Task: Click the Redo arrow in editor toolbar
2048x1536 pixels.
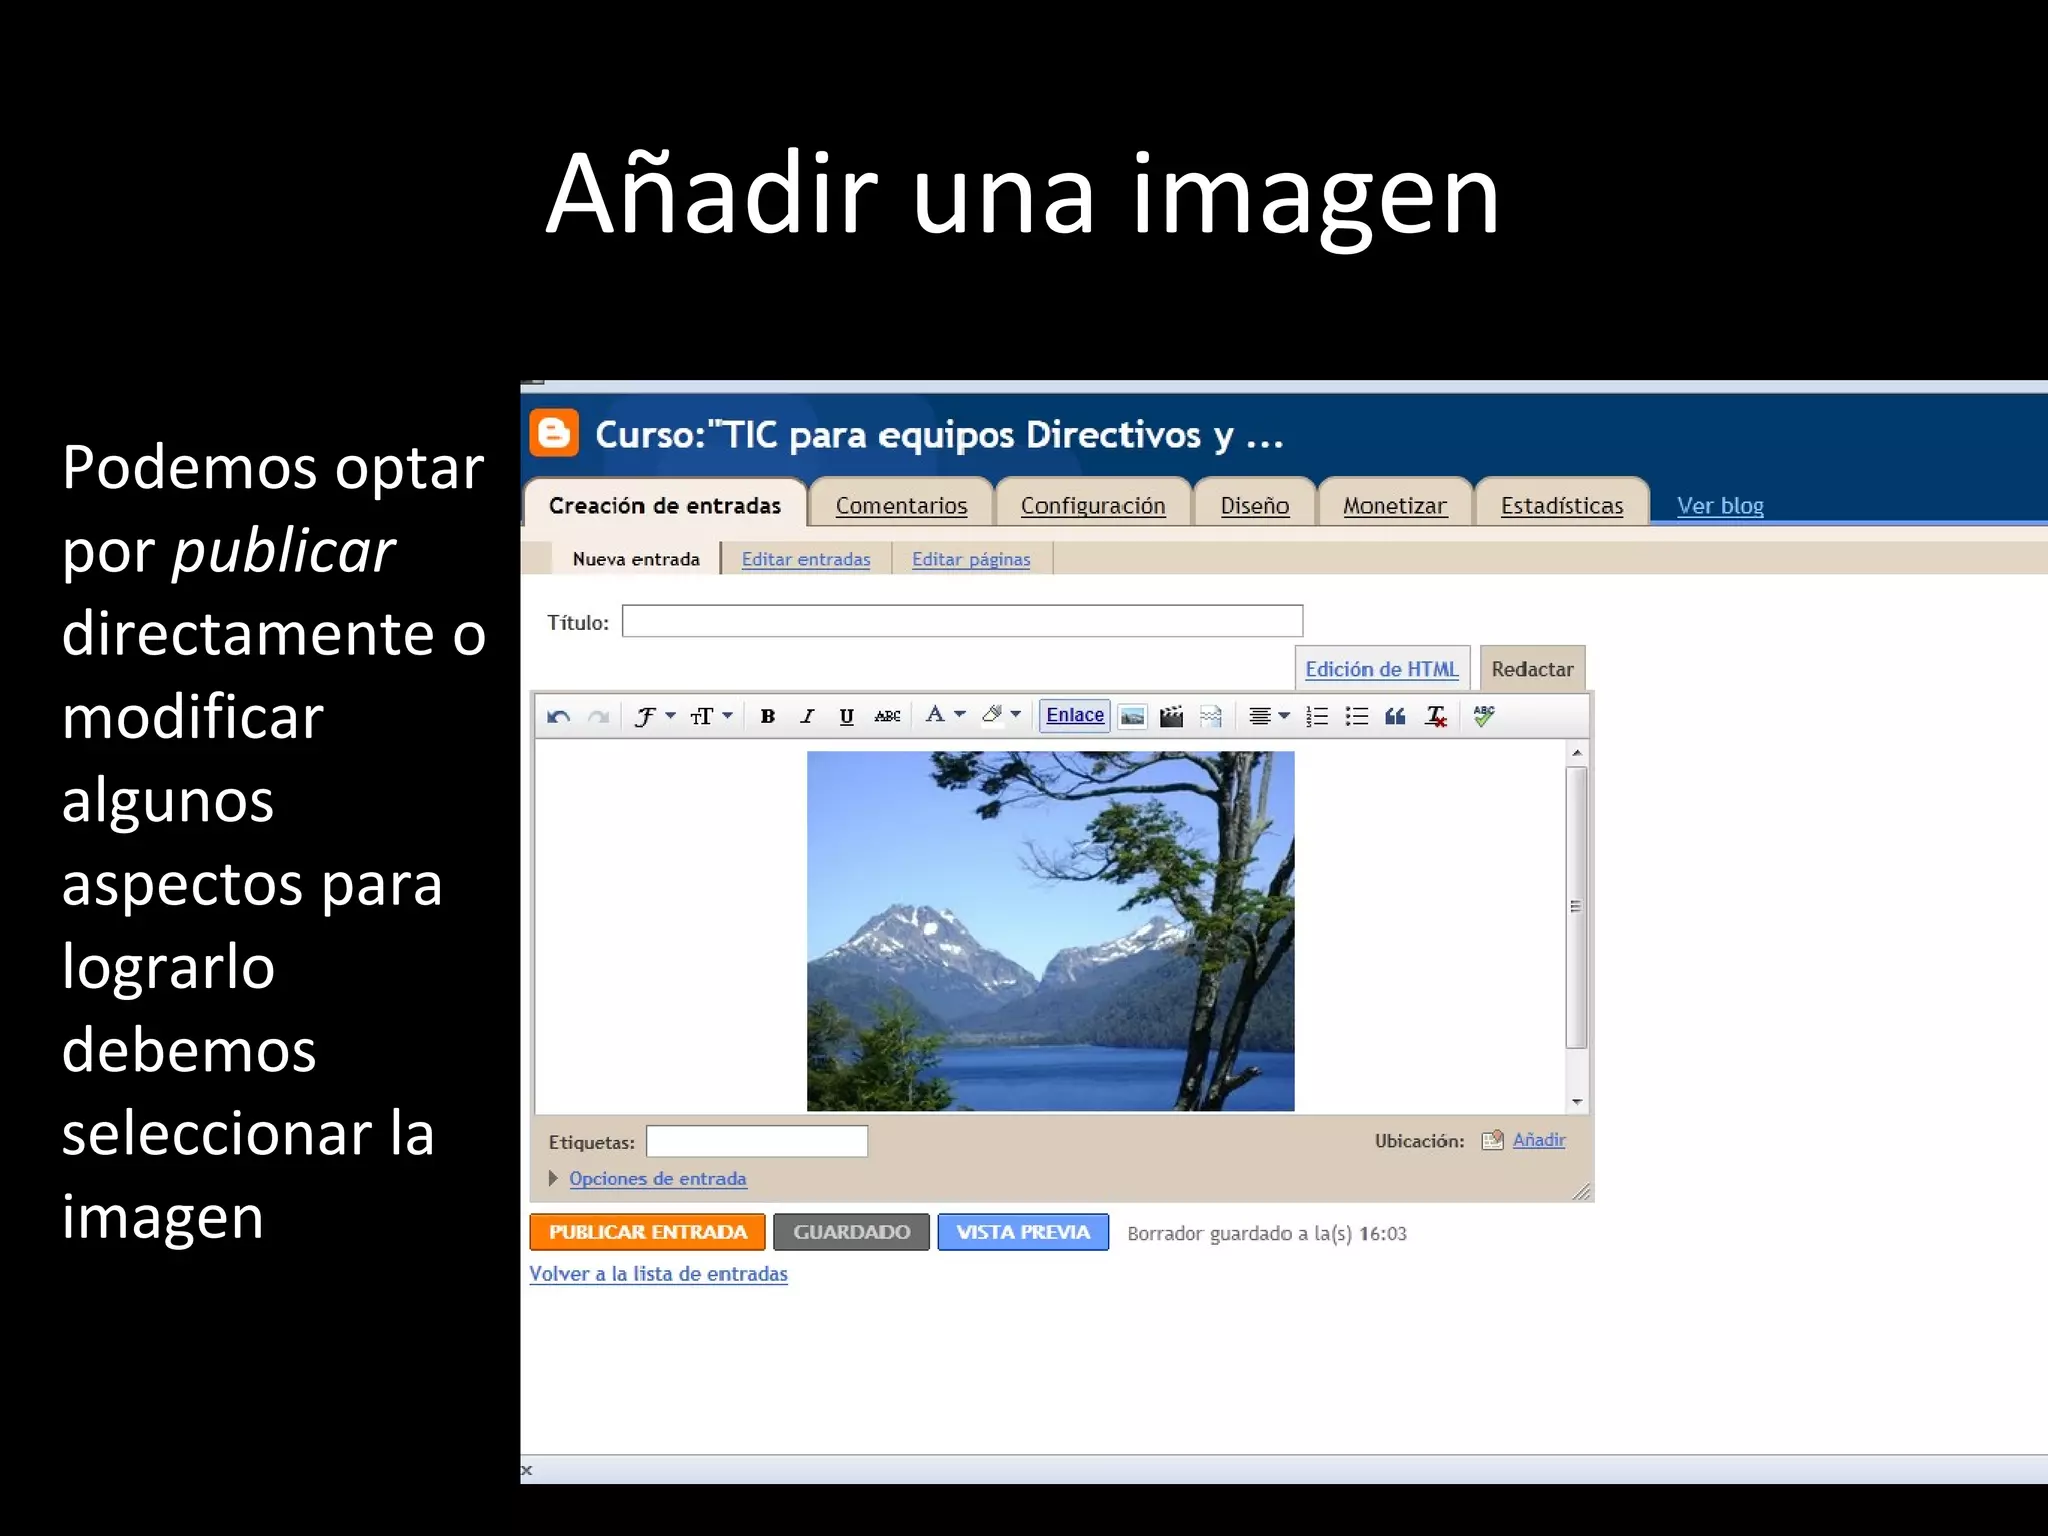Action: tap(598, 716)
